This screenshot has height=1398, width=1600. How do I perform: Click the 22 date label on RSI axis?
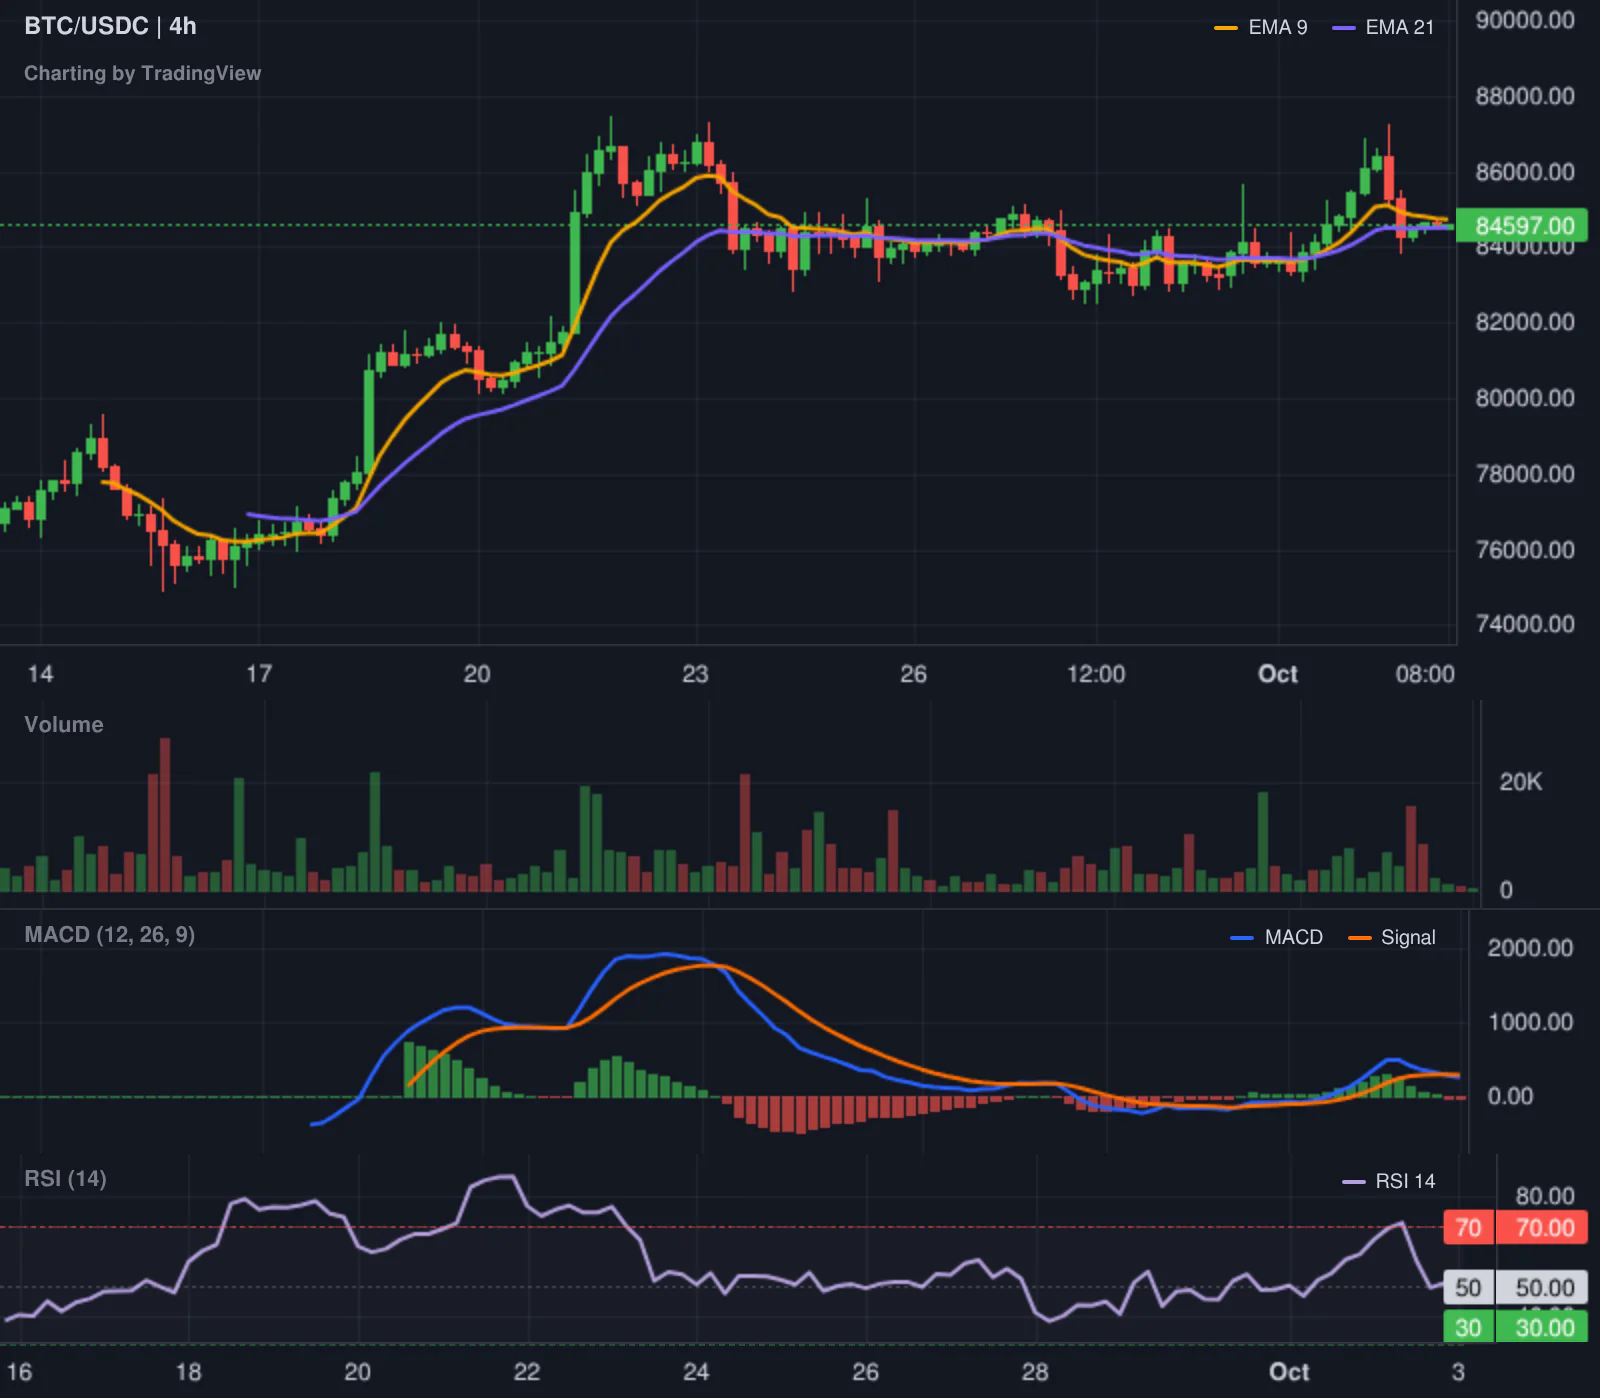[527, 1372]
